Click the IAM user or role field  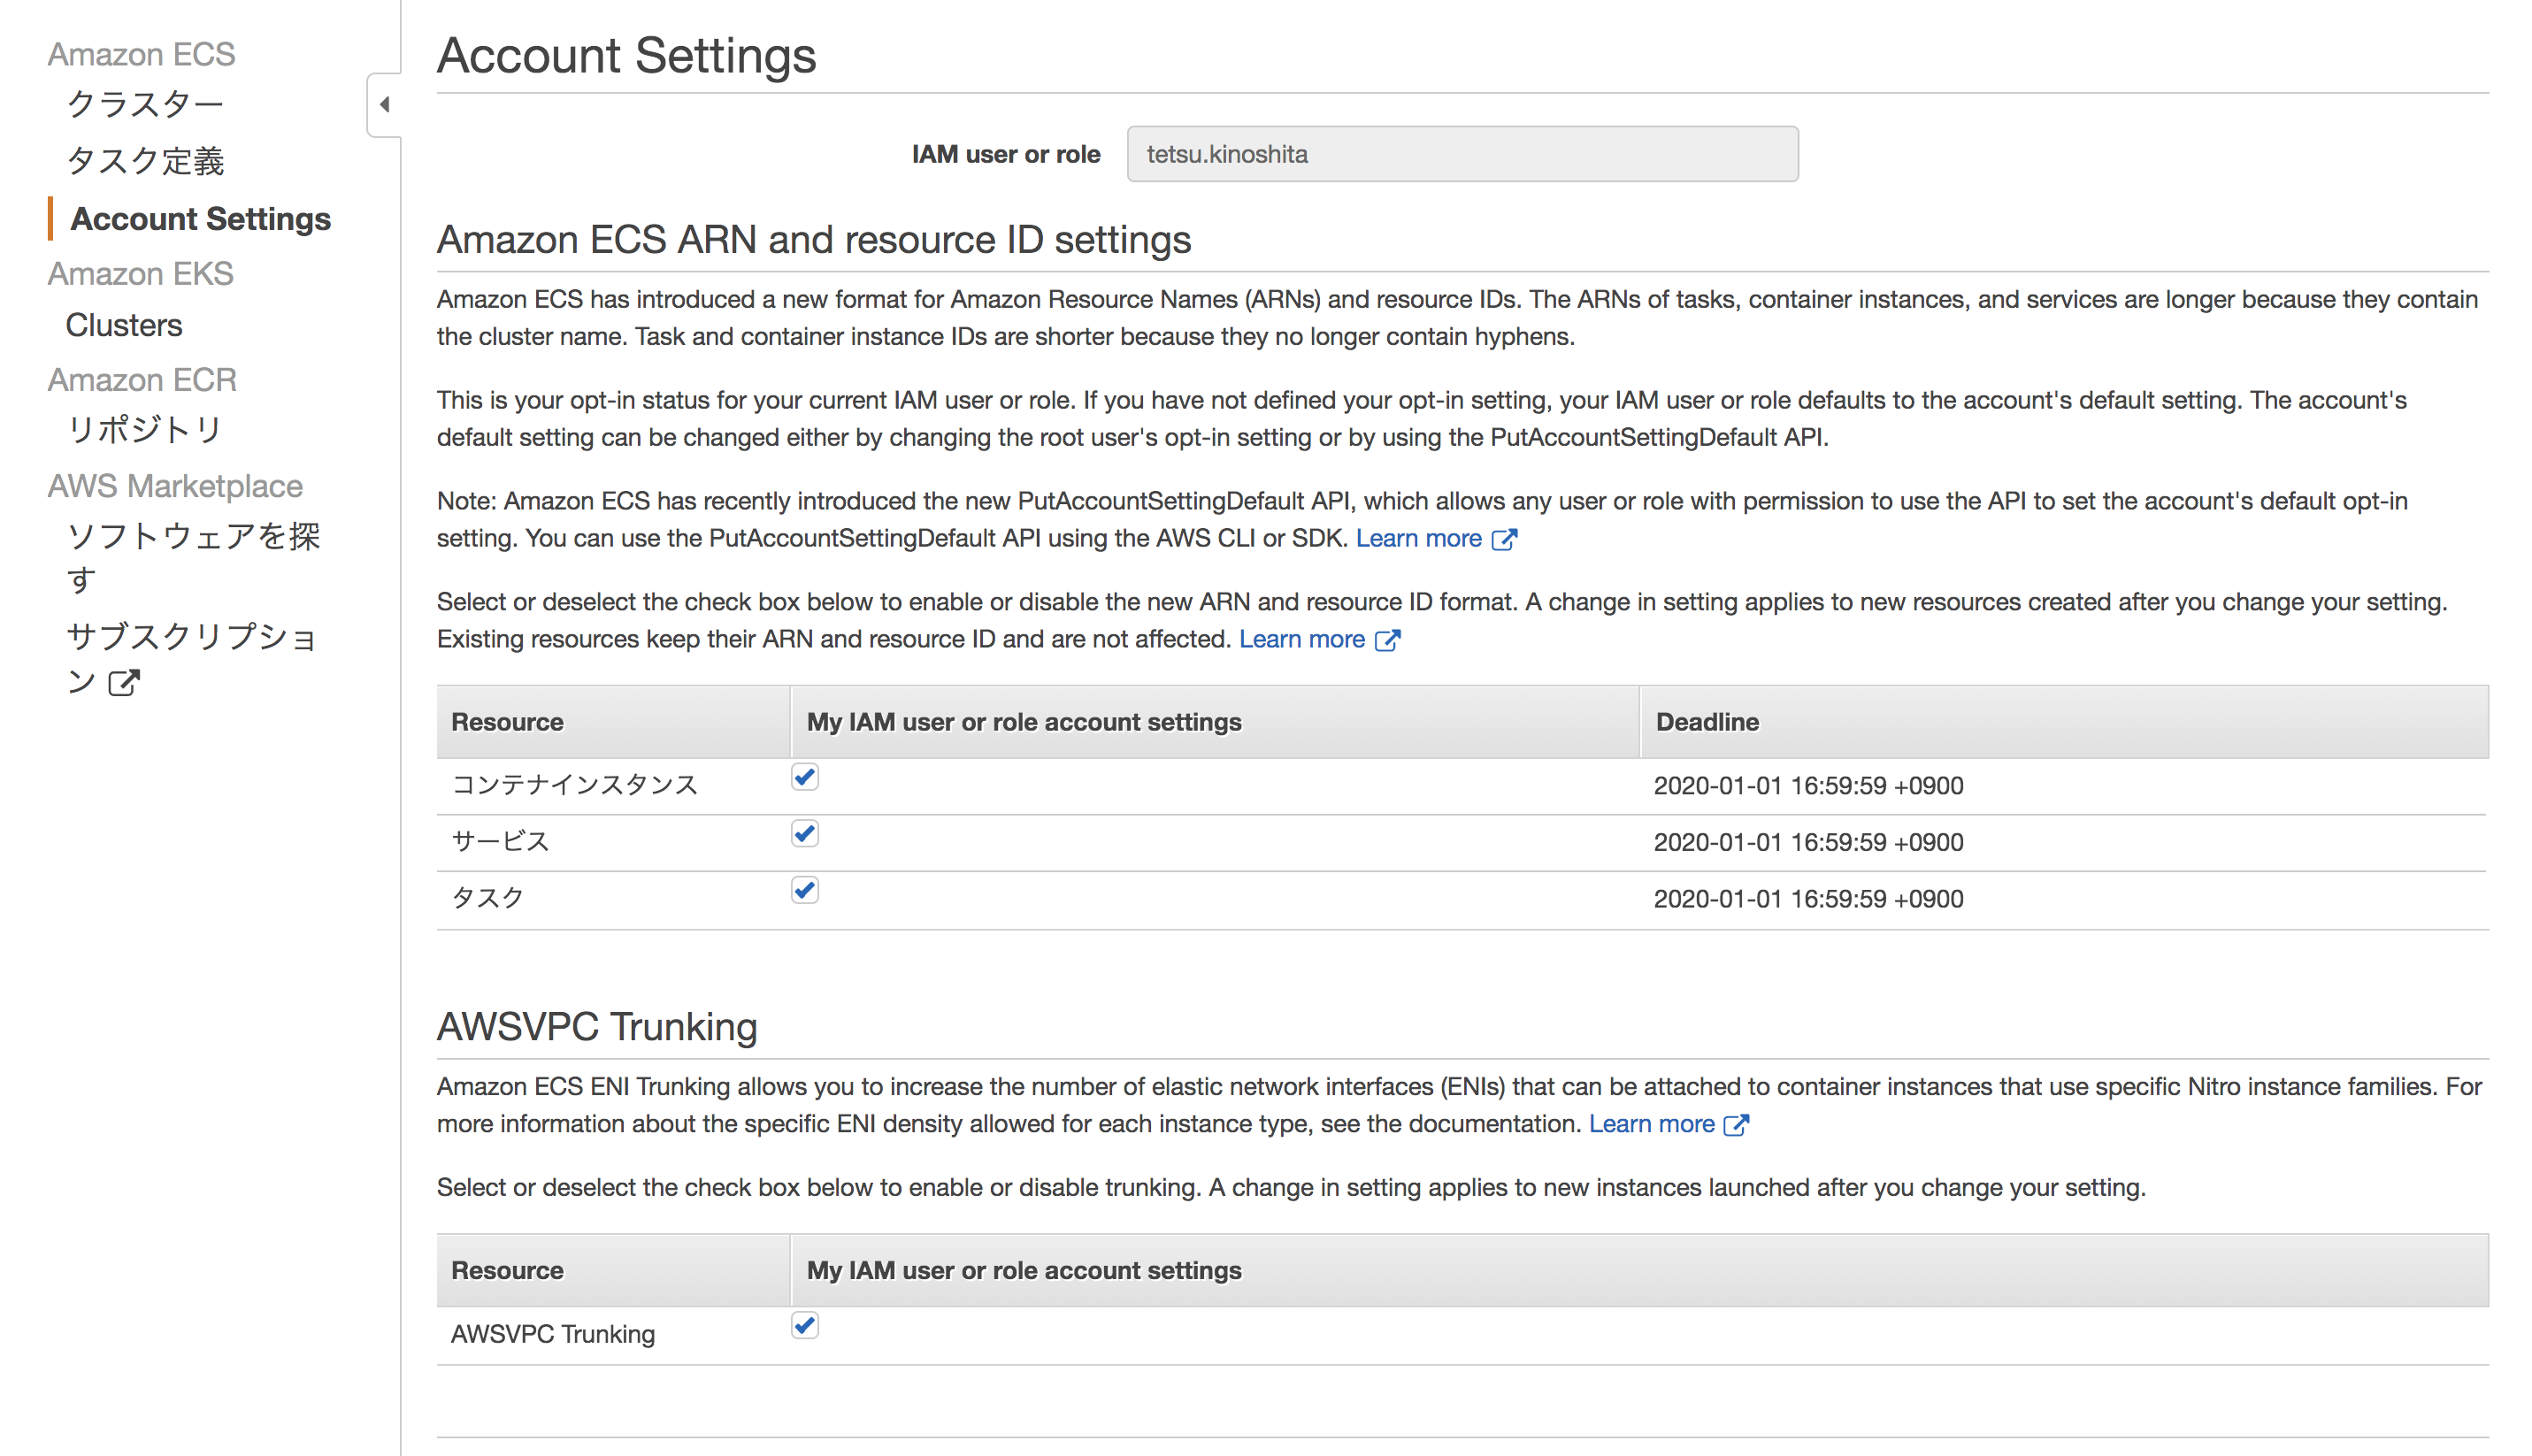(x=1461, y=154)
